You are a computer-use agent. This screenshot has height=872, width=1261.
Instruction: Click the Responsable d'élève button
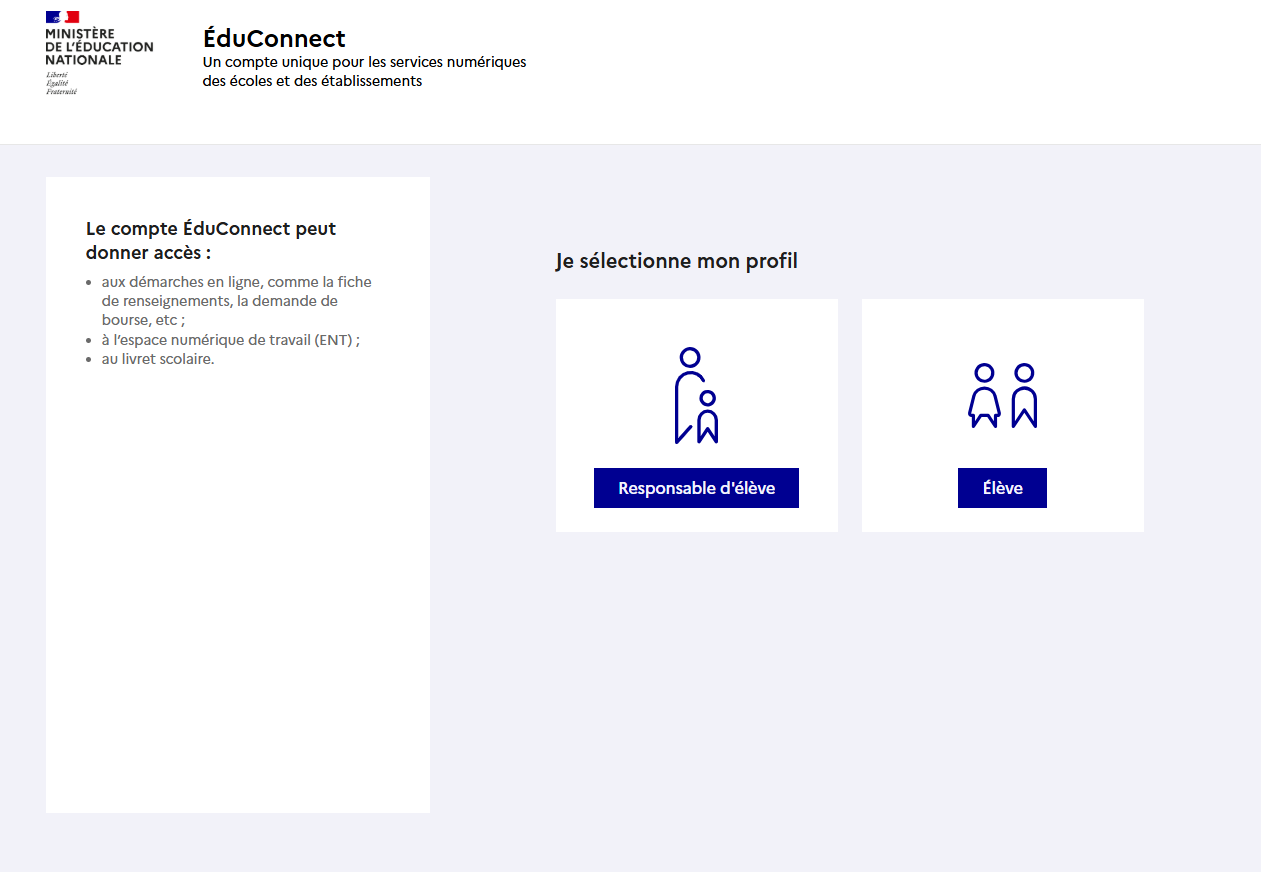coord(696,488)
